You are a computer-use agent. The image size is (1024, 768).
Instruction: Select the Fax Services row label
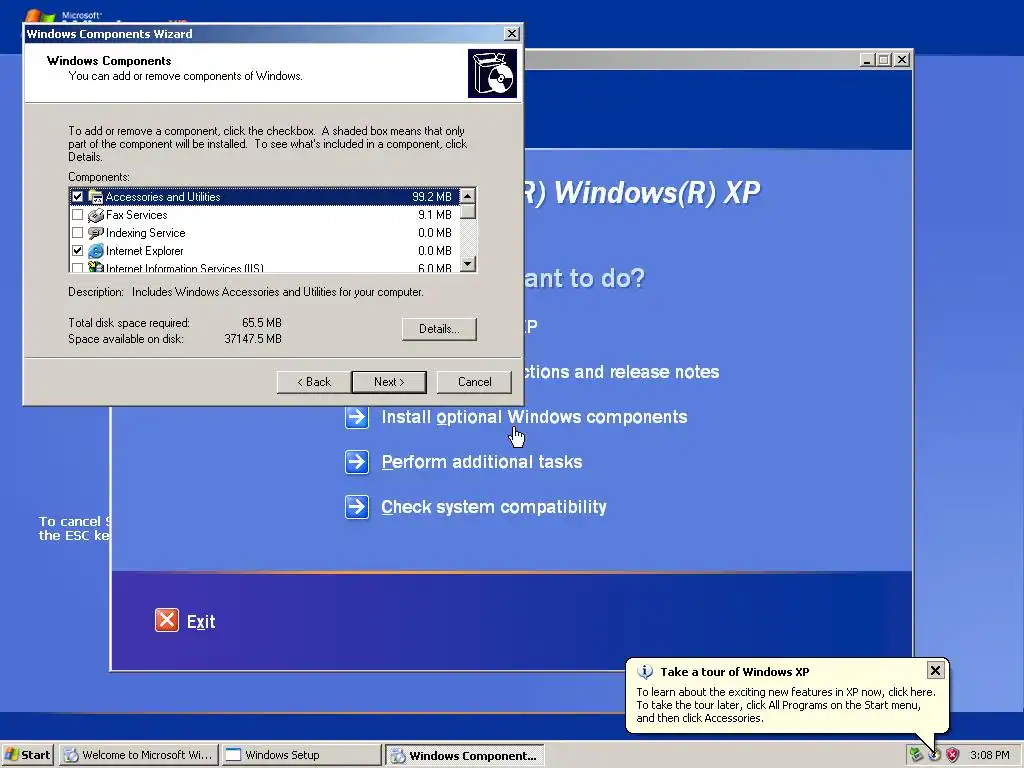136,215
